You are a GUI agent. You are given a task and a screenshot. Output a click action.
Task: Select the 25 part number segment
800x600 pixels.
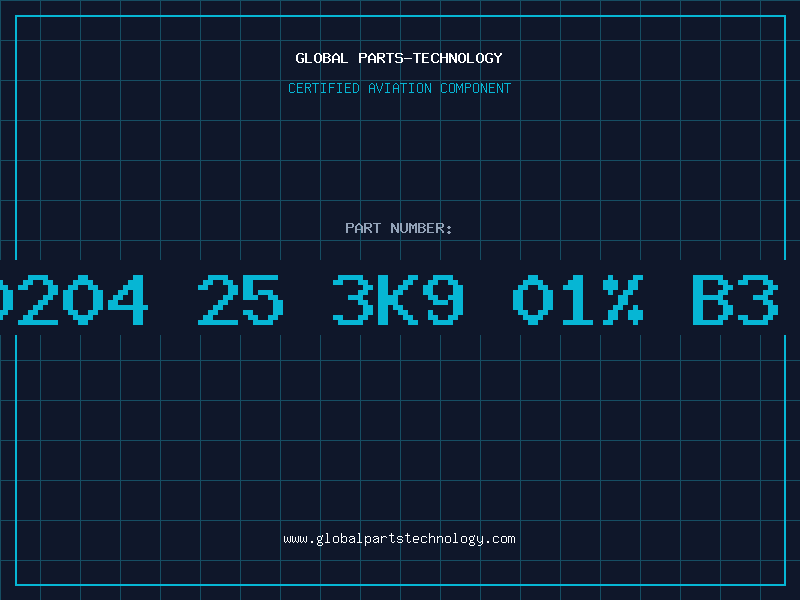pos(240,299)
